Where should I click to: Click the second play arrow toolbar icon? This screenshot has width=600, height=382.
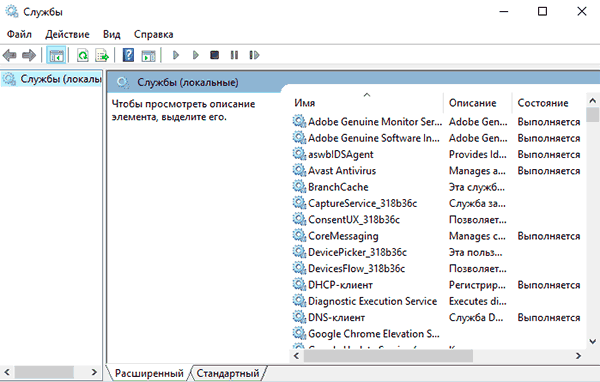[x=196, y=55]
